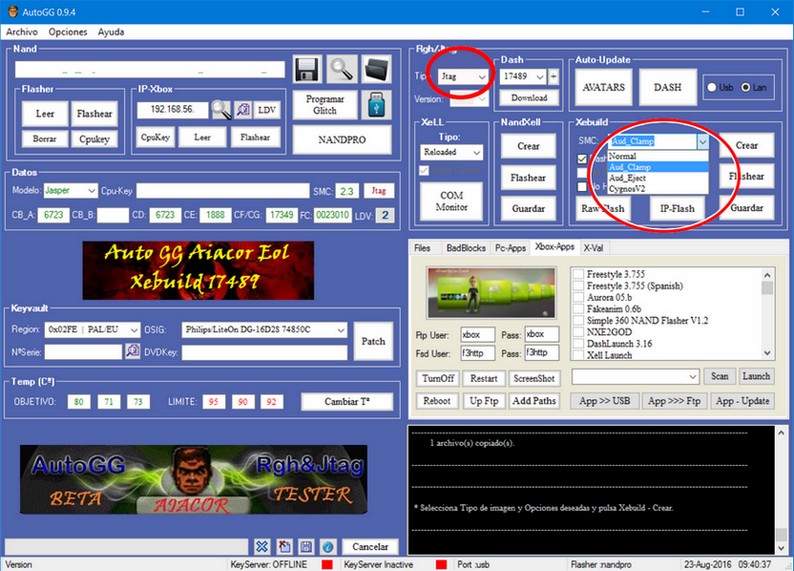Click the blue X icon left of Cancelar
794x571 pixels.
point(262,546)
